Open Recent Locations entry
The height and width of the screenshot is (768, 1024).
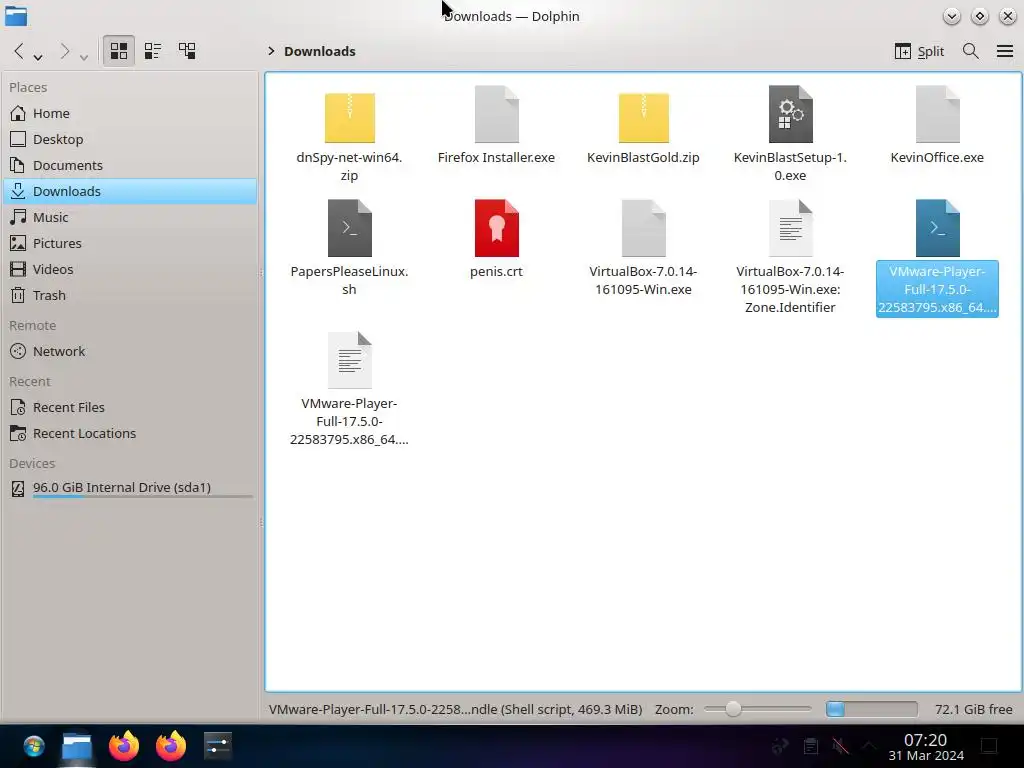(130, 433)
